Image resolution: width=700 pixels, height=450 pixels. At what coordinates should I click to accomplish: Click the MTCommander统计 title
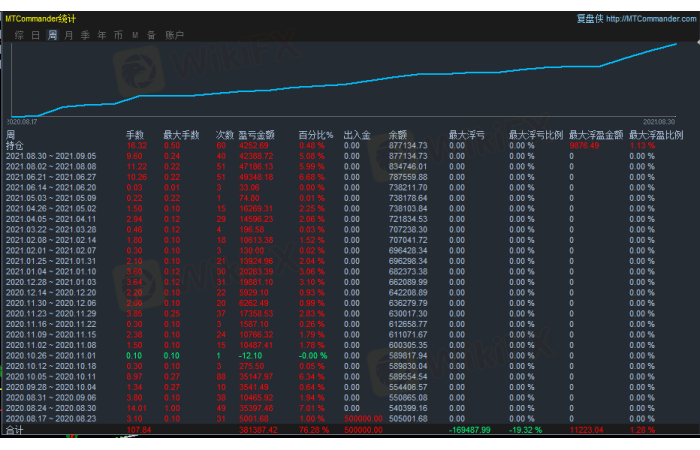41,19
